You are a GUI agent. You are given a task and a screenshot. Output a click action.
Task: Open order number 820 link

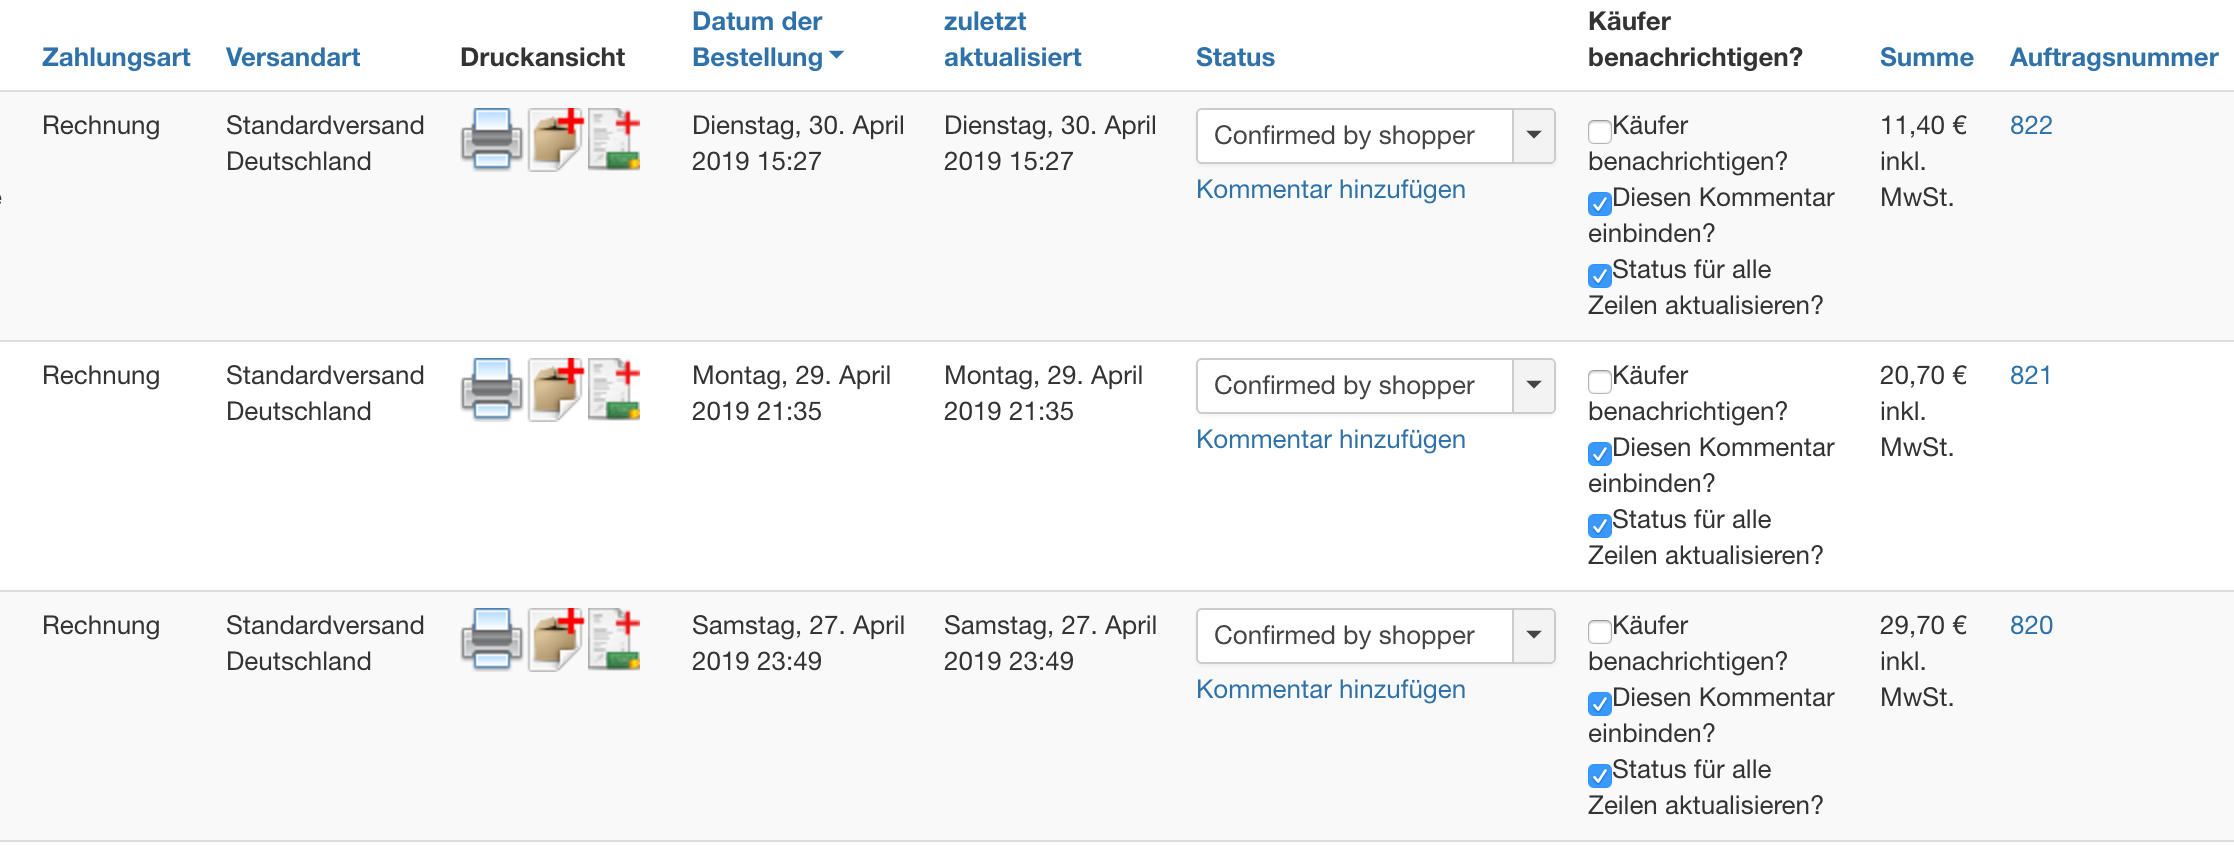[x=2030, y=625]
